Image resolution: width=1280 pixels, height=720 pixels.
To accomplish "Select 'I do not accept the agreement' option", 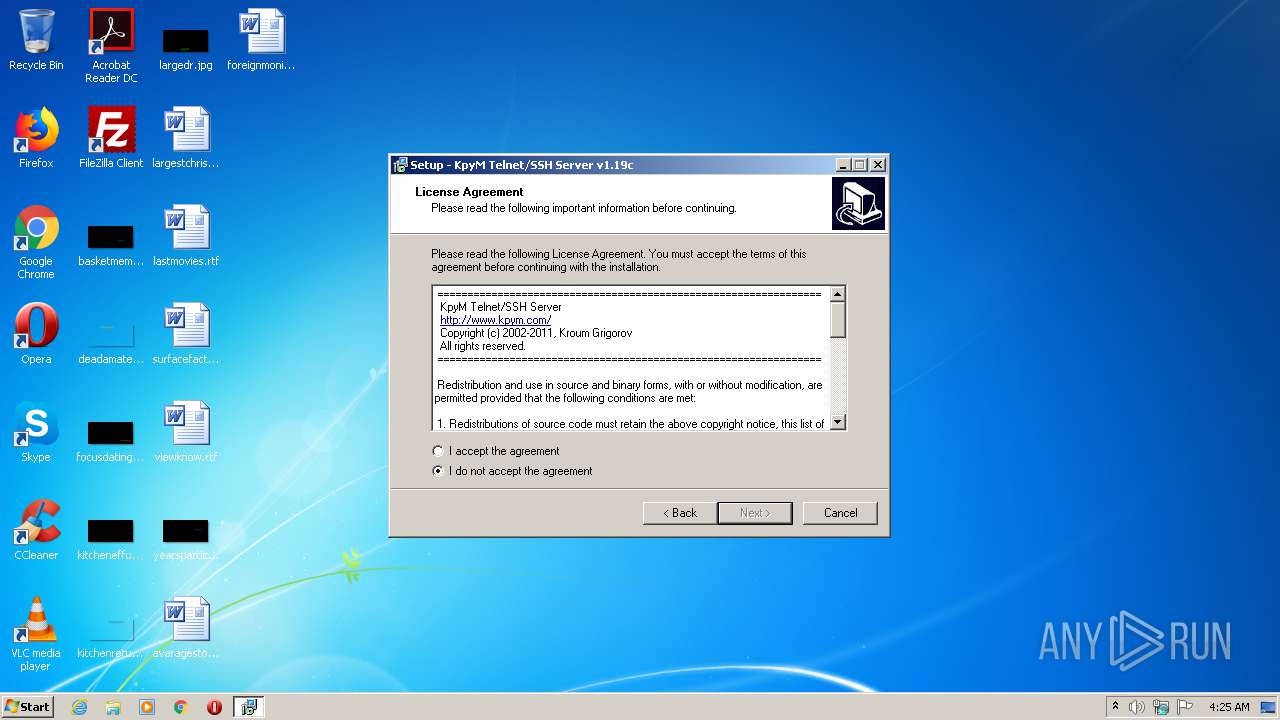I will point(513,471).
